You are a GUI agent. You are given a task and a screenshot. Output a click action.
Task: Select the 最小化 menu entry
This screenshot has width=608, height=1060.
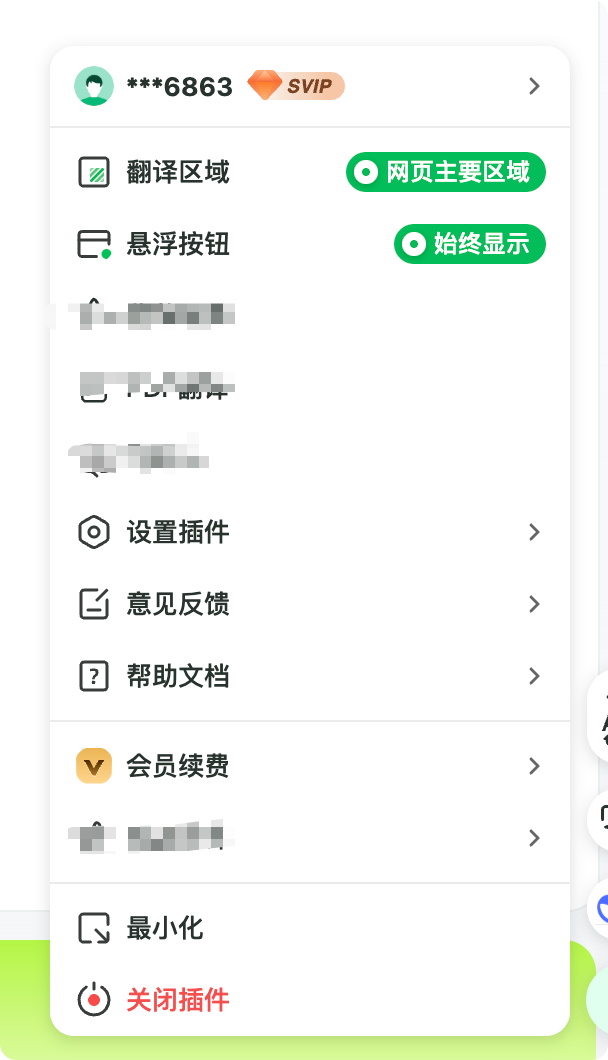pos(165,928)
